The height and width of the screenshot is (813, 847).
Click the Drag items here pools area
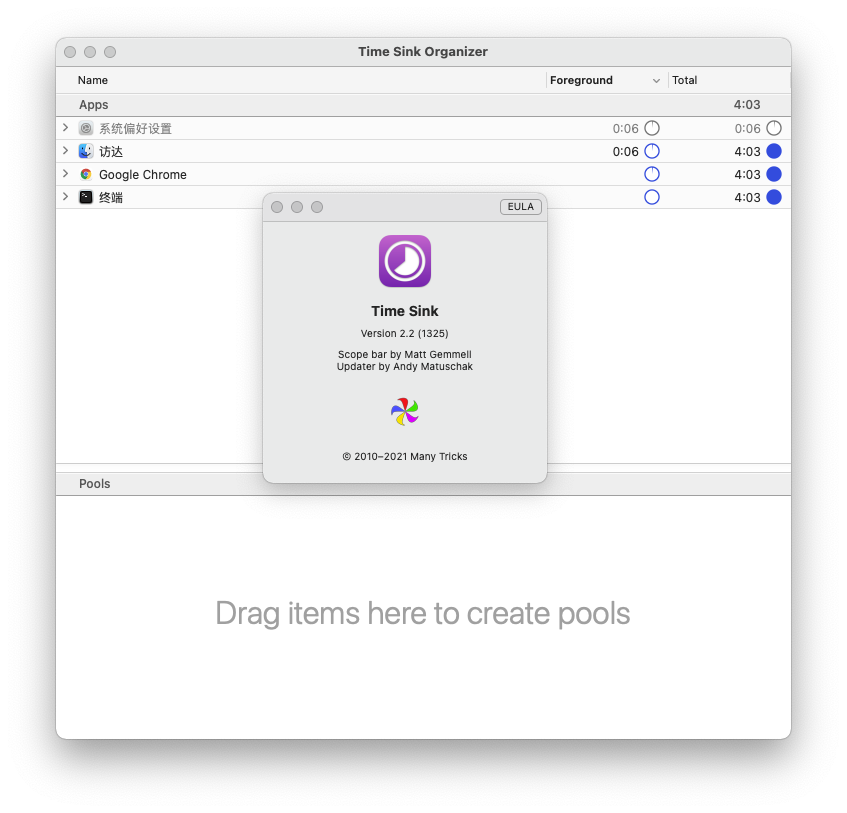coord(423,614)
